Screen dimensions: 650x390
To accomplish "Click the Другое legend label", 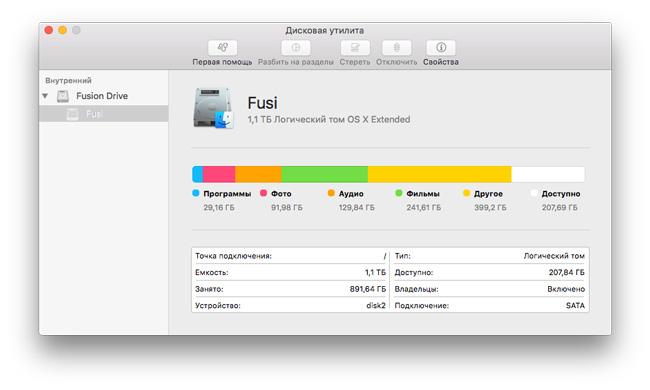I will (x=488, y=194).
